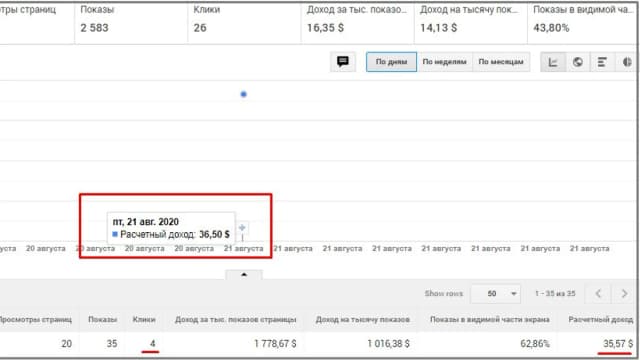640x360 pixels.
Task: Switch chart grouping to По месяцам
Action: (501, 62)
